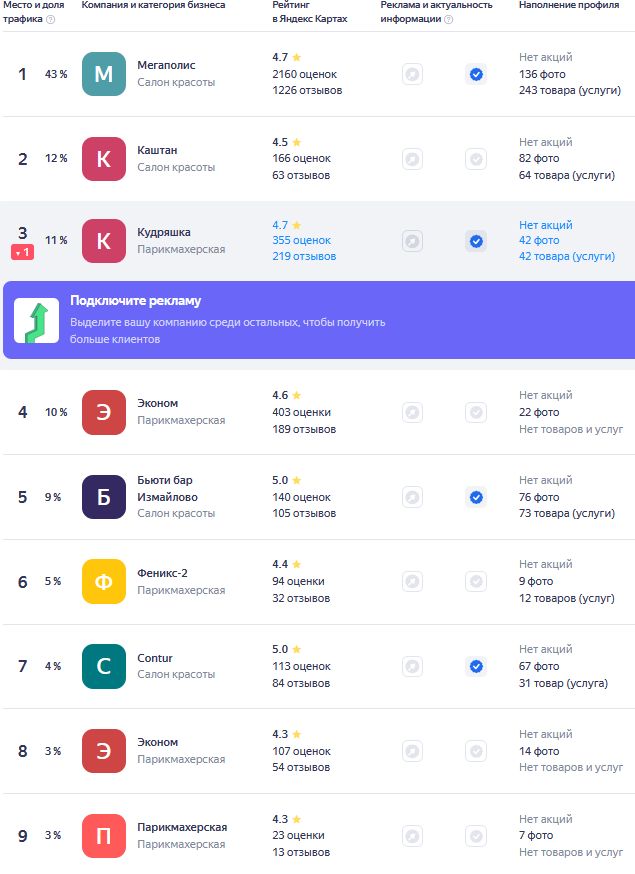Viewport: 635px width, 874px height.
Task: Click the Феникс-2 company name
Action: (162, 573)
